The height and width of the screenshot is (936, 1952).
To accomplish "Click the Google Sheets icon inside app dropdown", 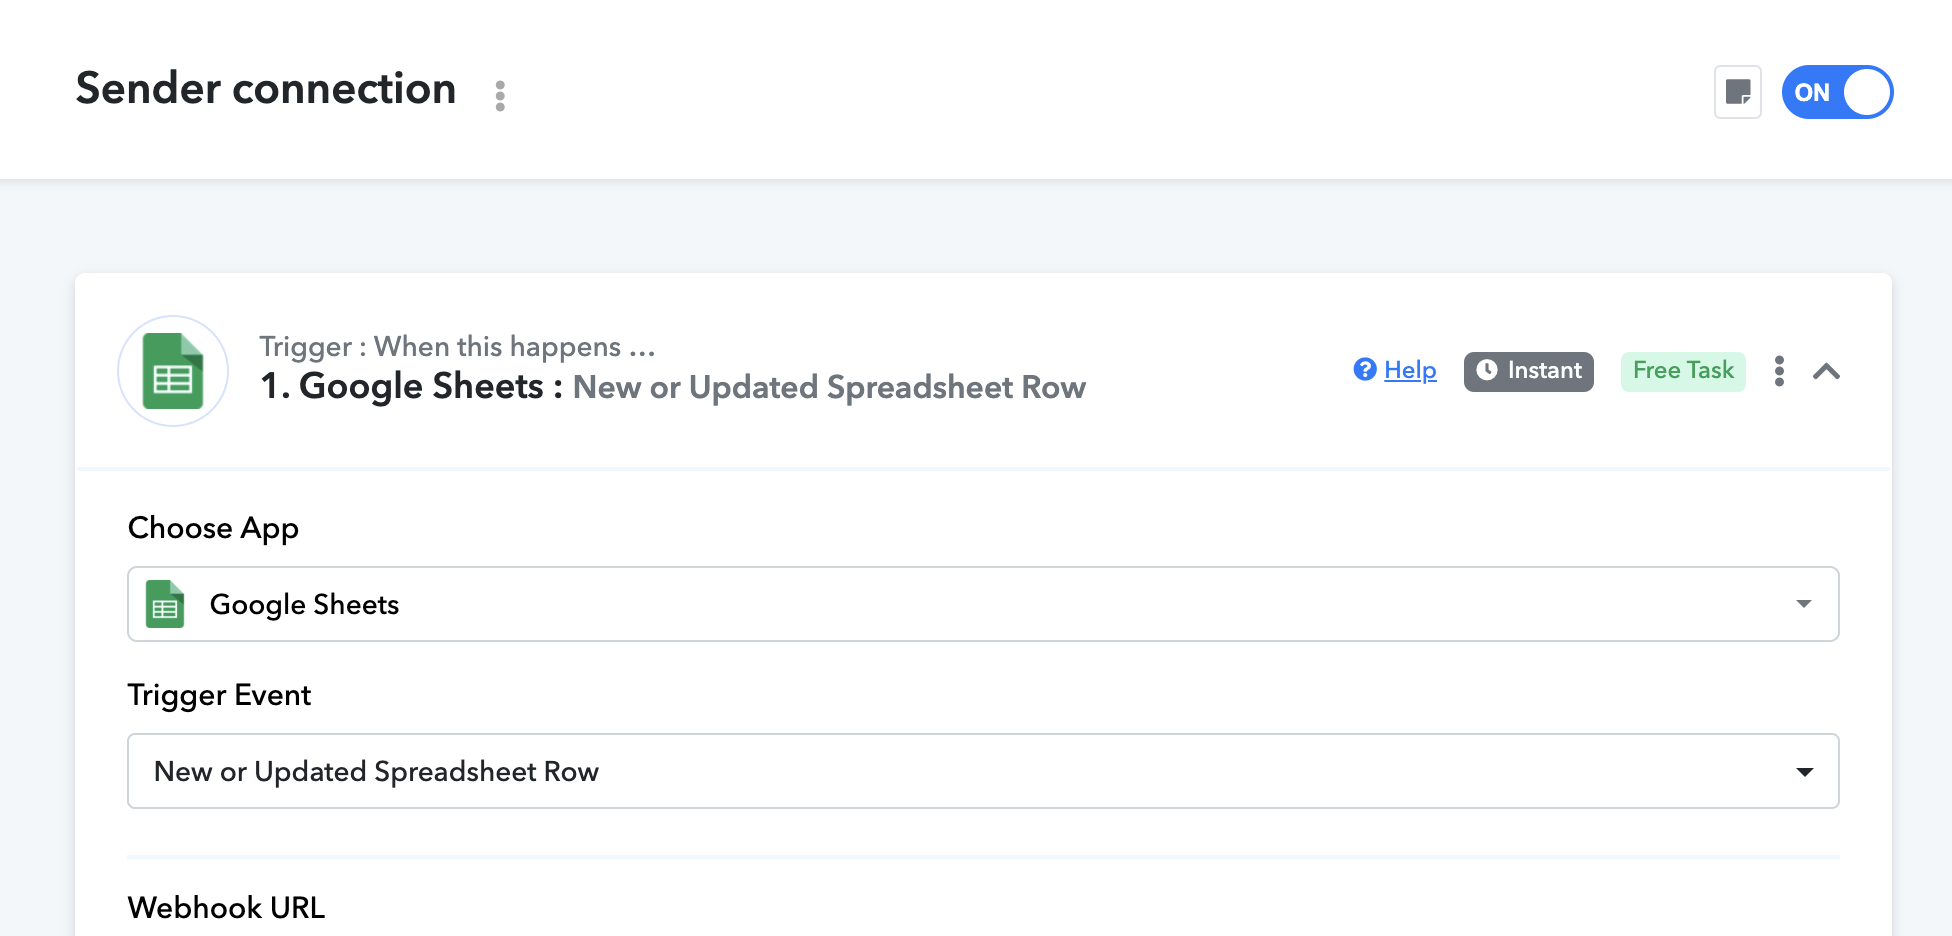I will (165, 604).
